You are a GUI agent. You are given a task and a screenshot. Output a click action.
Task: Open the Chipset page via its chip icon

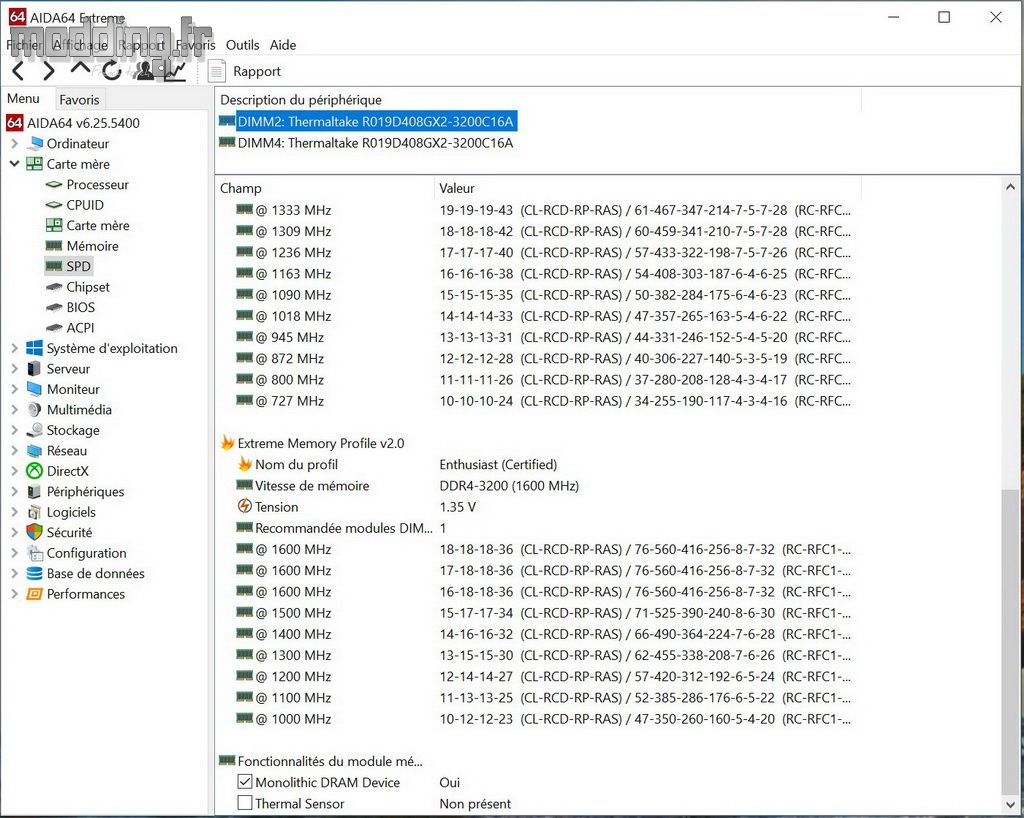click(54, 287)
